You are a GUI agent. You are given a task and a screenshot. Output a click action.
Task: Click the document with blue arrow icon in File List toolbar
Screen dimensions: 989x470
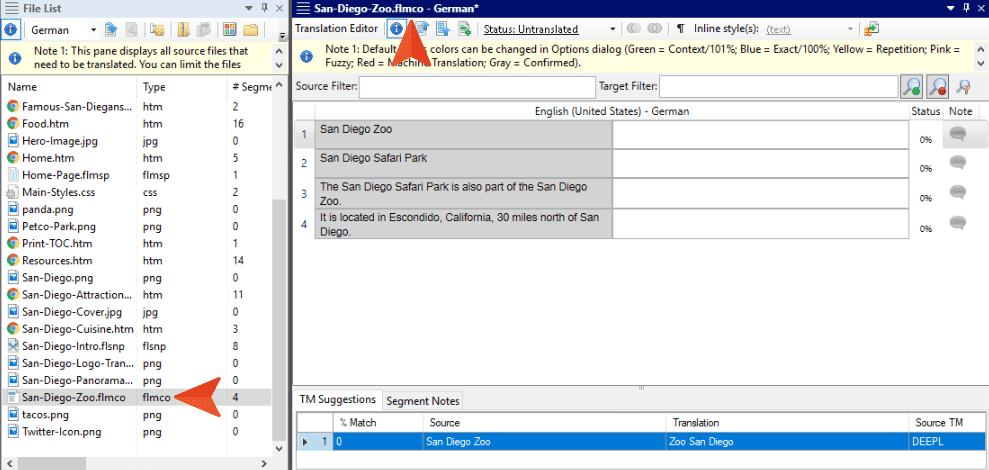[x=112, y=29]
